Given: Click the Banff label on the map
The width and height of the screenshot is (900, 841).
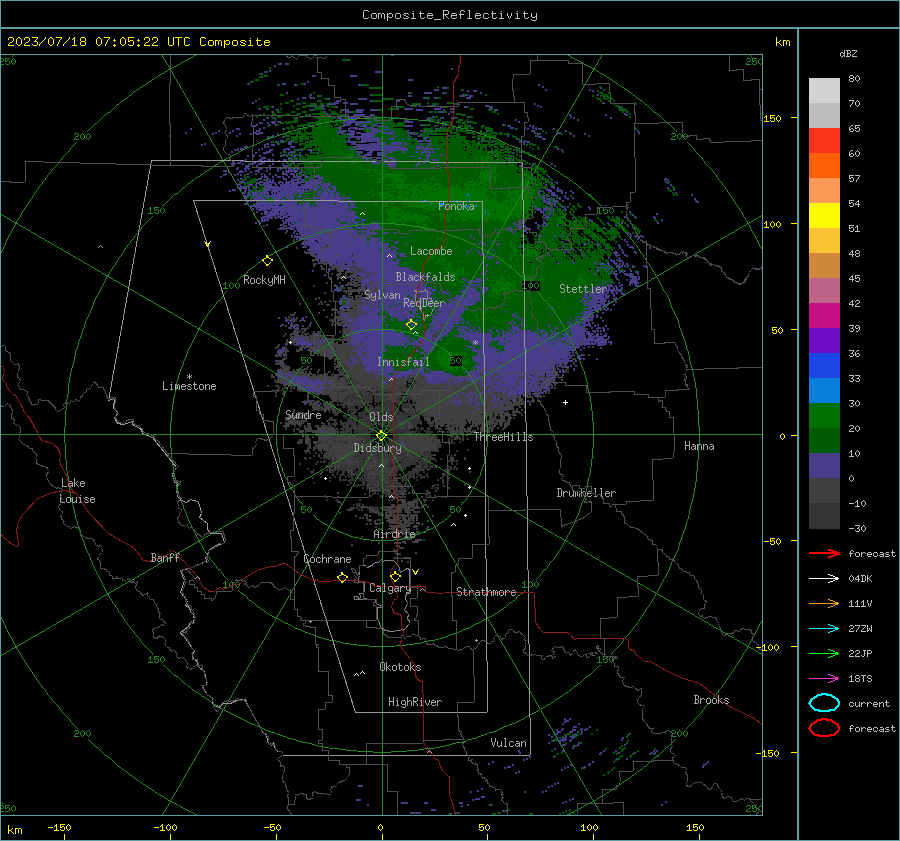Looking at the screenshot, I should [x=165, y=558].
